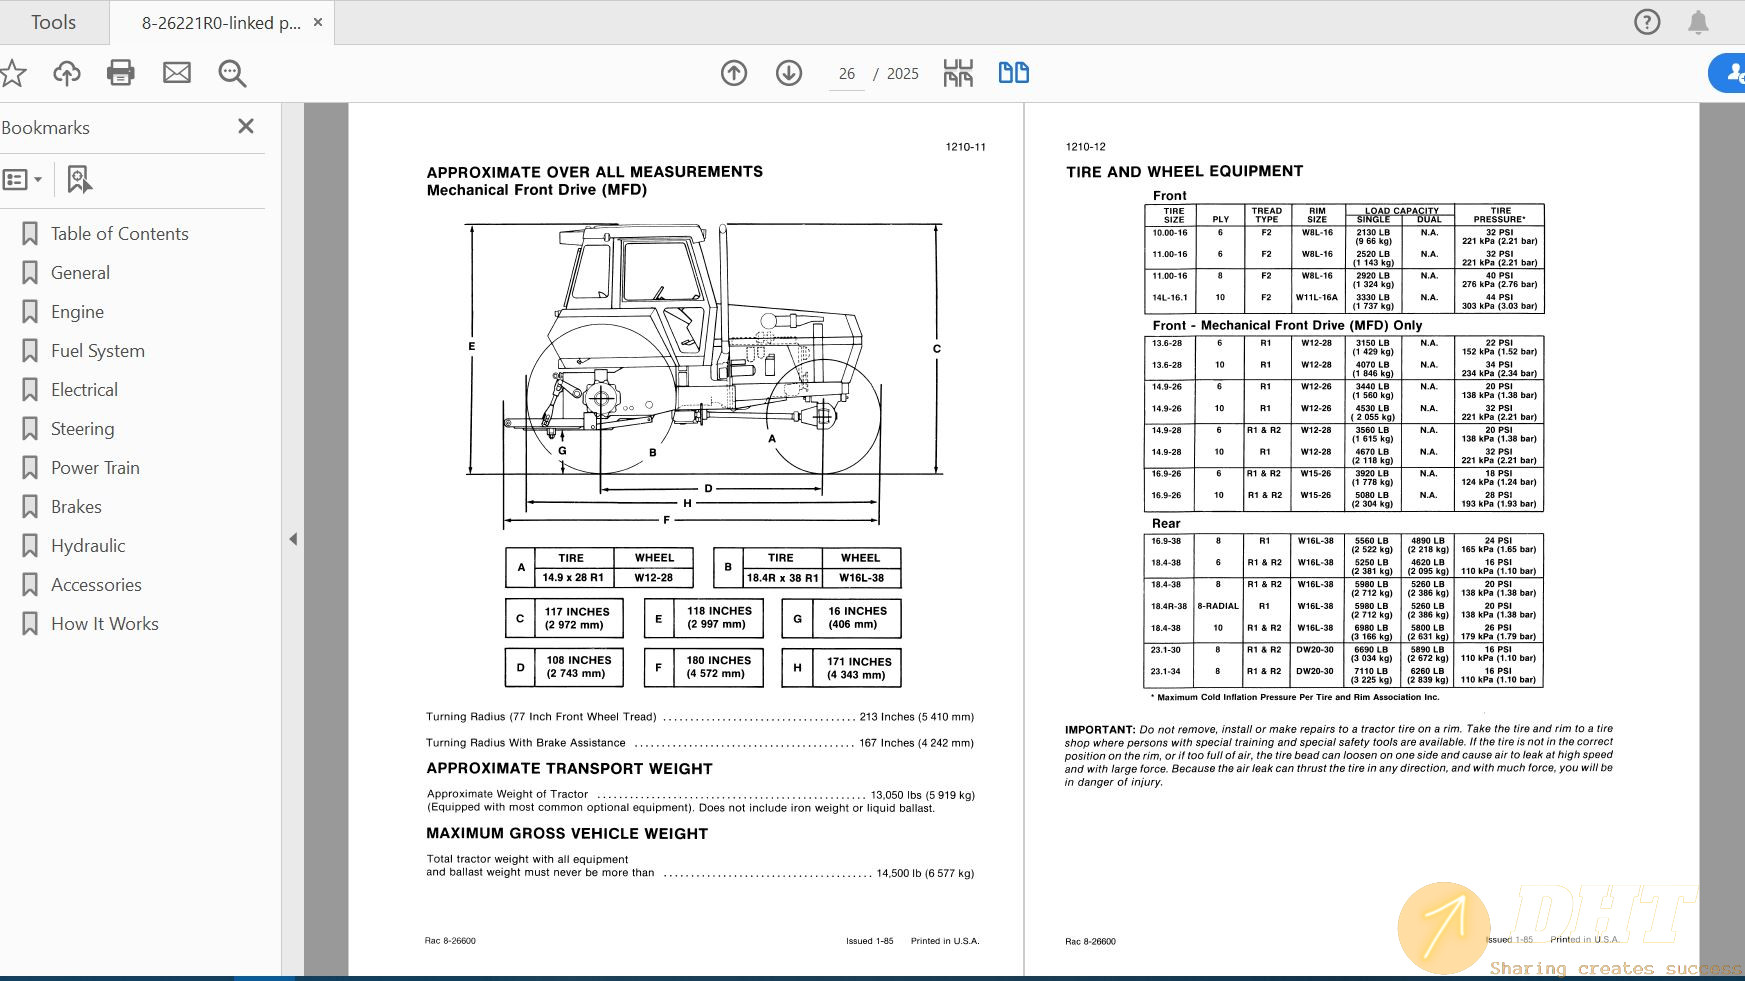Open the search magnifier tool

pyautogui.click(x=231, y=73)
